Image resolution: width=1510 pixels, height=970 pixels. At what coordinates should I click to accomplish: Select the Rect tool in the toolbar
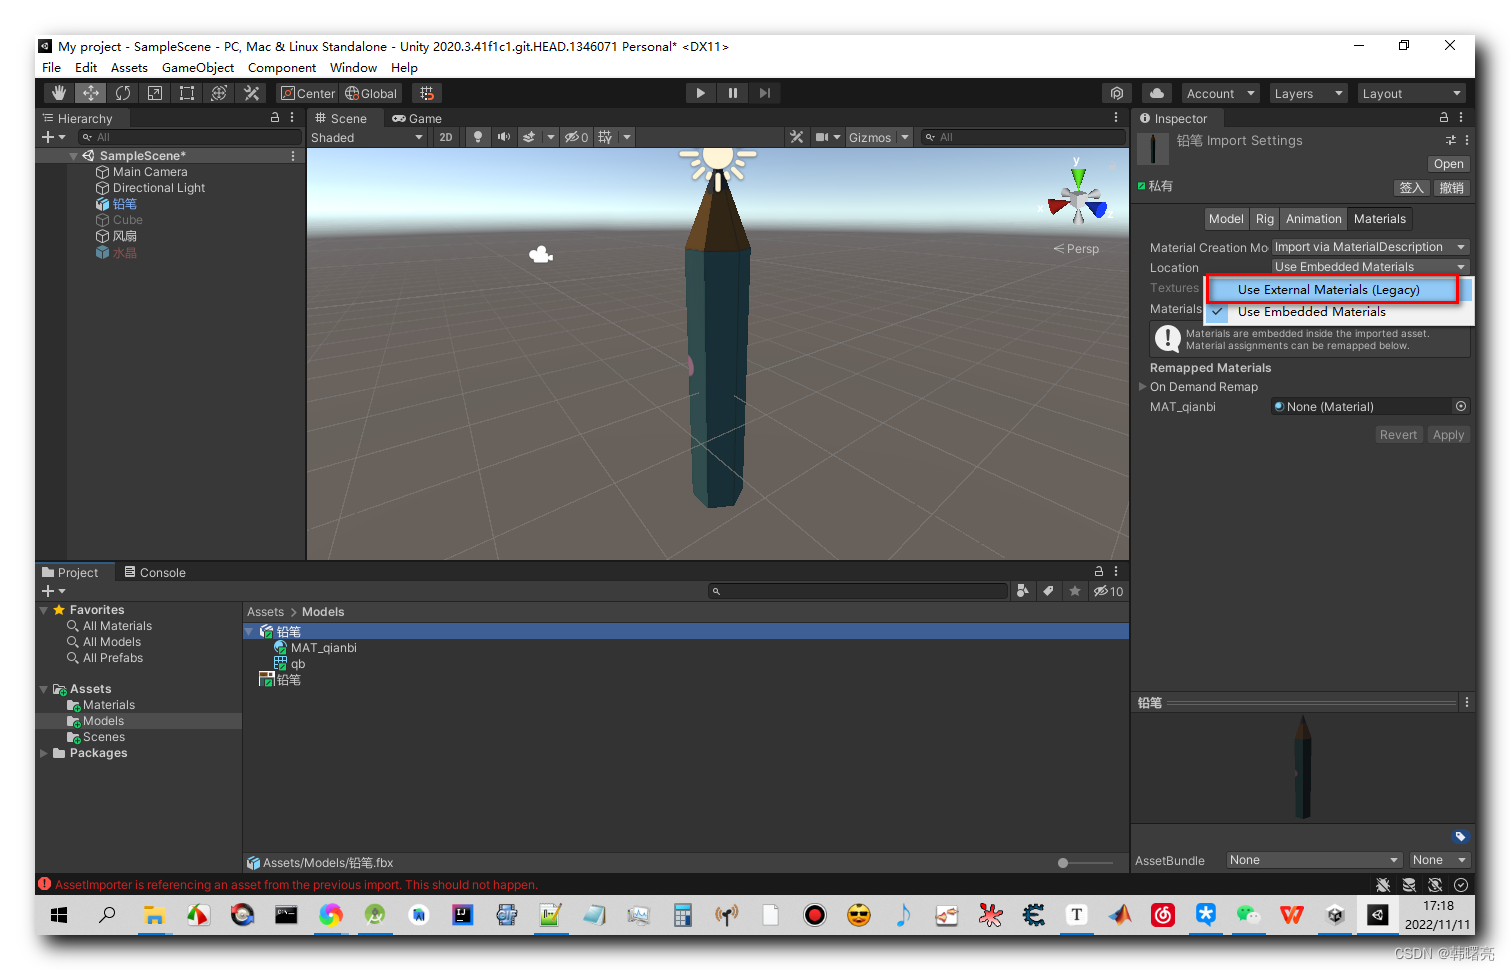pos(187,92)
